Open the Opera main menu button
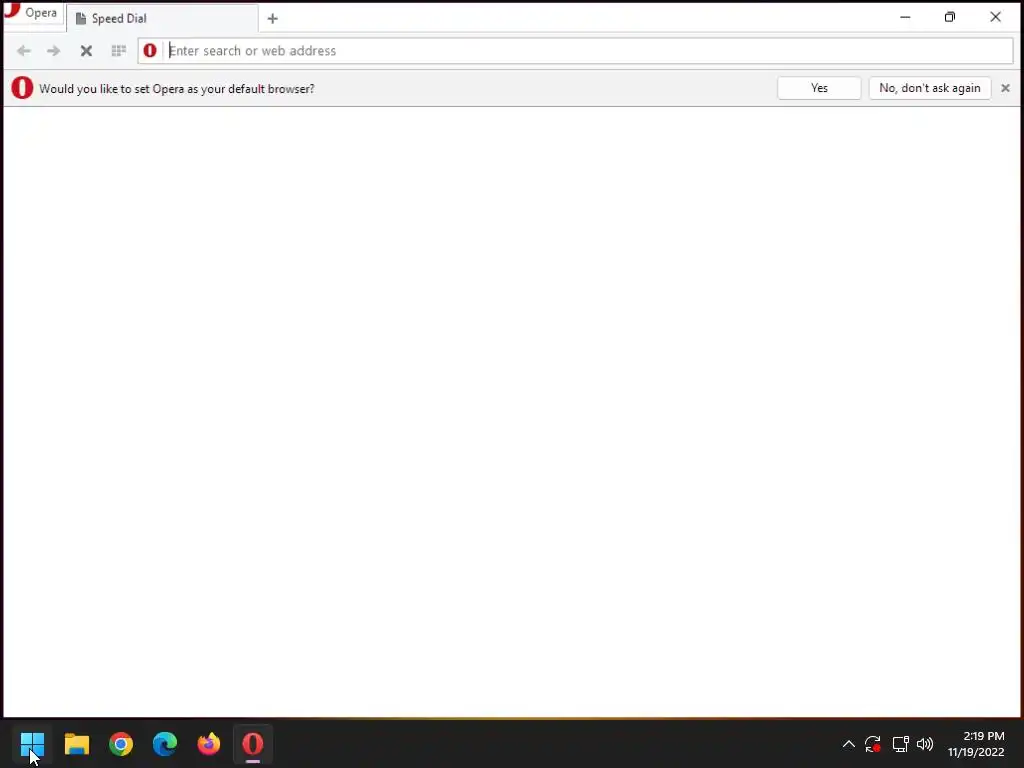The height and width of the screenshot is (768, 1024). pos(33,12)
